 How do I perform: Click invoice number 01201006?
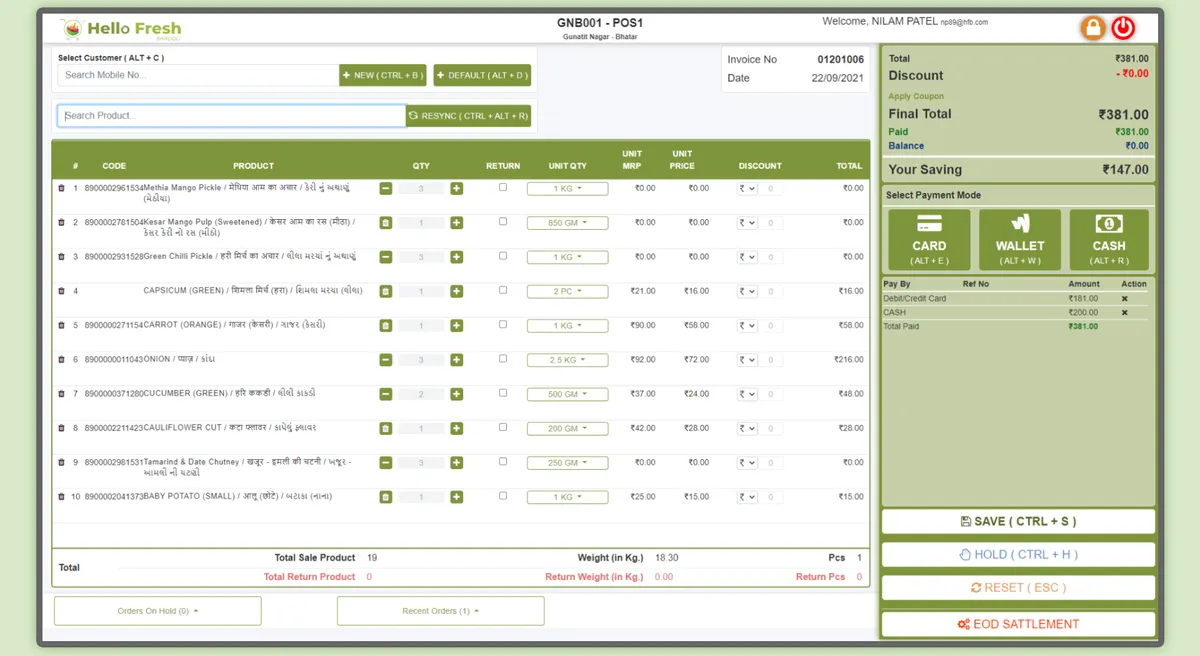pyautogui.click(x=840, y=60)
